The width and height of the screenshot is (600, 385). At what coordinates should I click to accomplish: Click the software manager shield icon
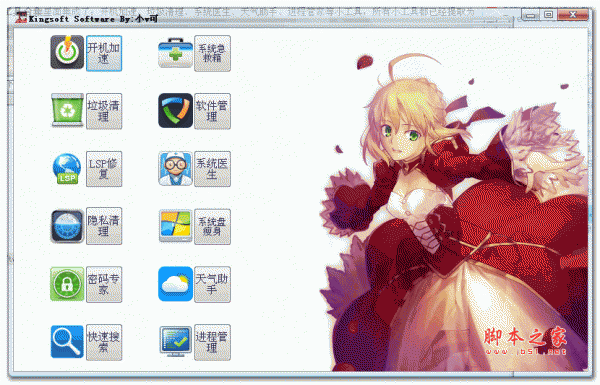175,110
